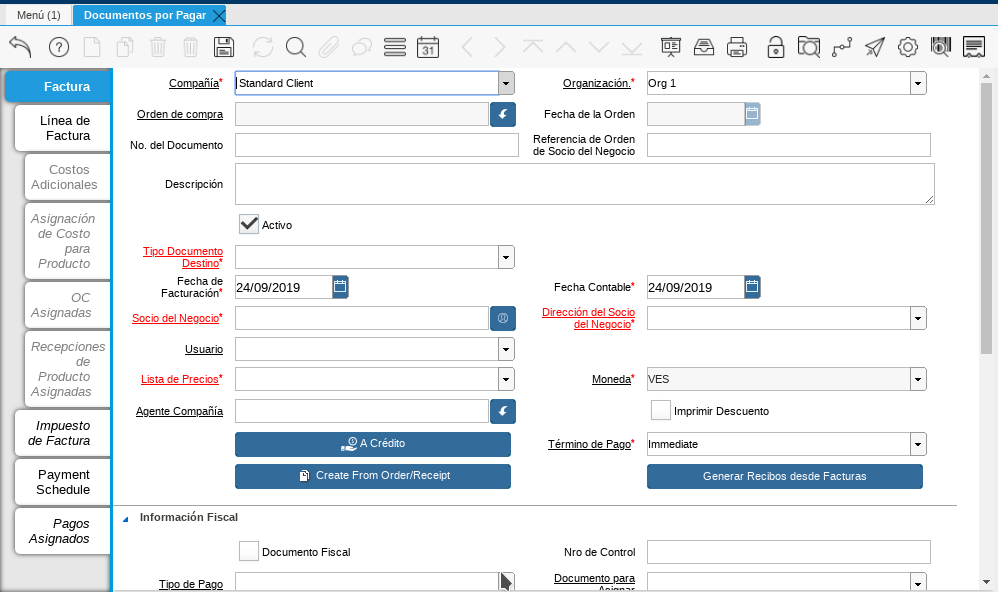Open the Payment Schedule tab

pos(64,482)
